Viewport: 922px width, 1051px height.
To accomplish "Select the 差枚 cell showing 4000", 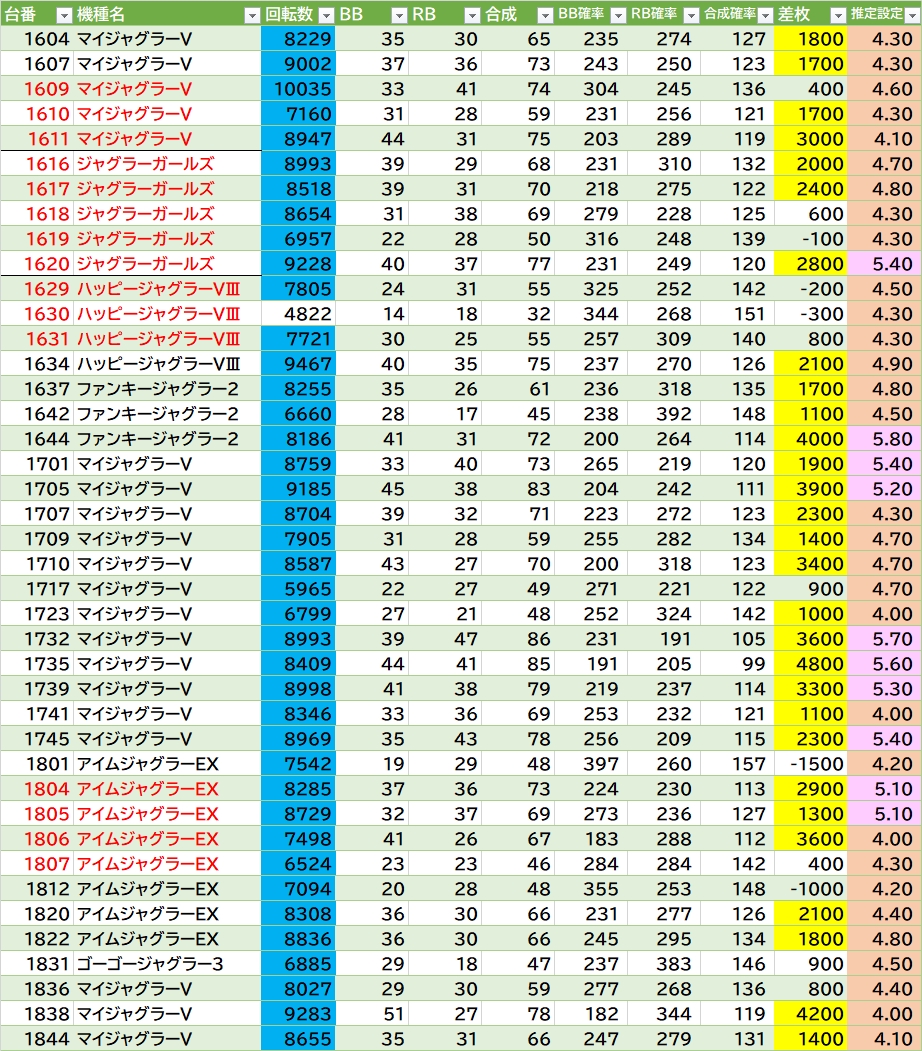I will 811,439.
